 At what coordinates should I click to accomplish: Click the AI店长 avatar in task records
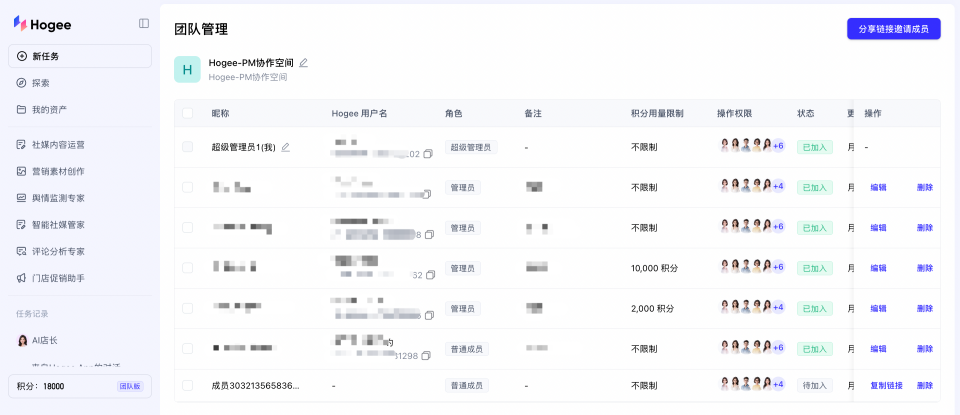point(22,340)
